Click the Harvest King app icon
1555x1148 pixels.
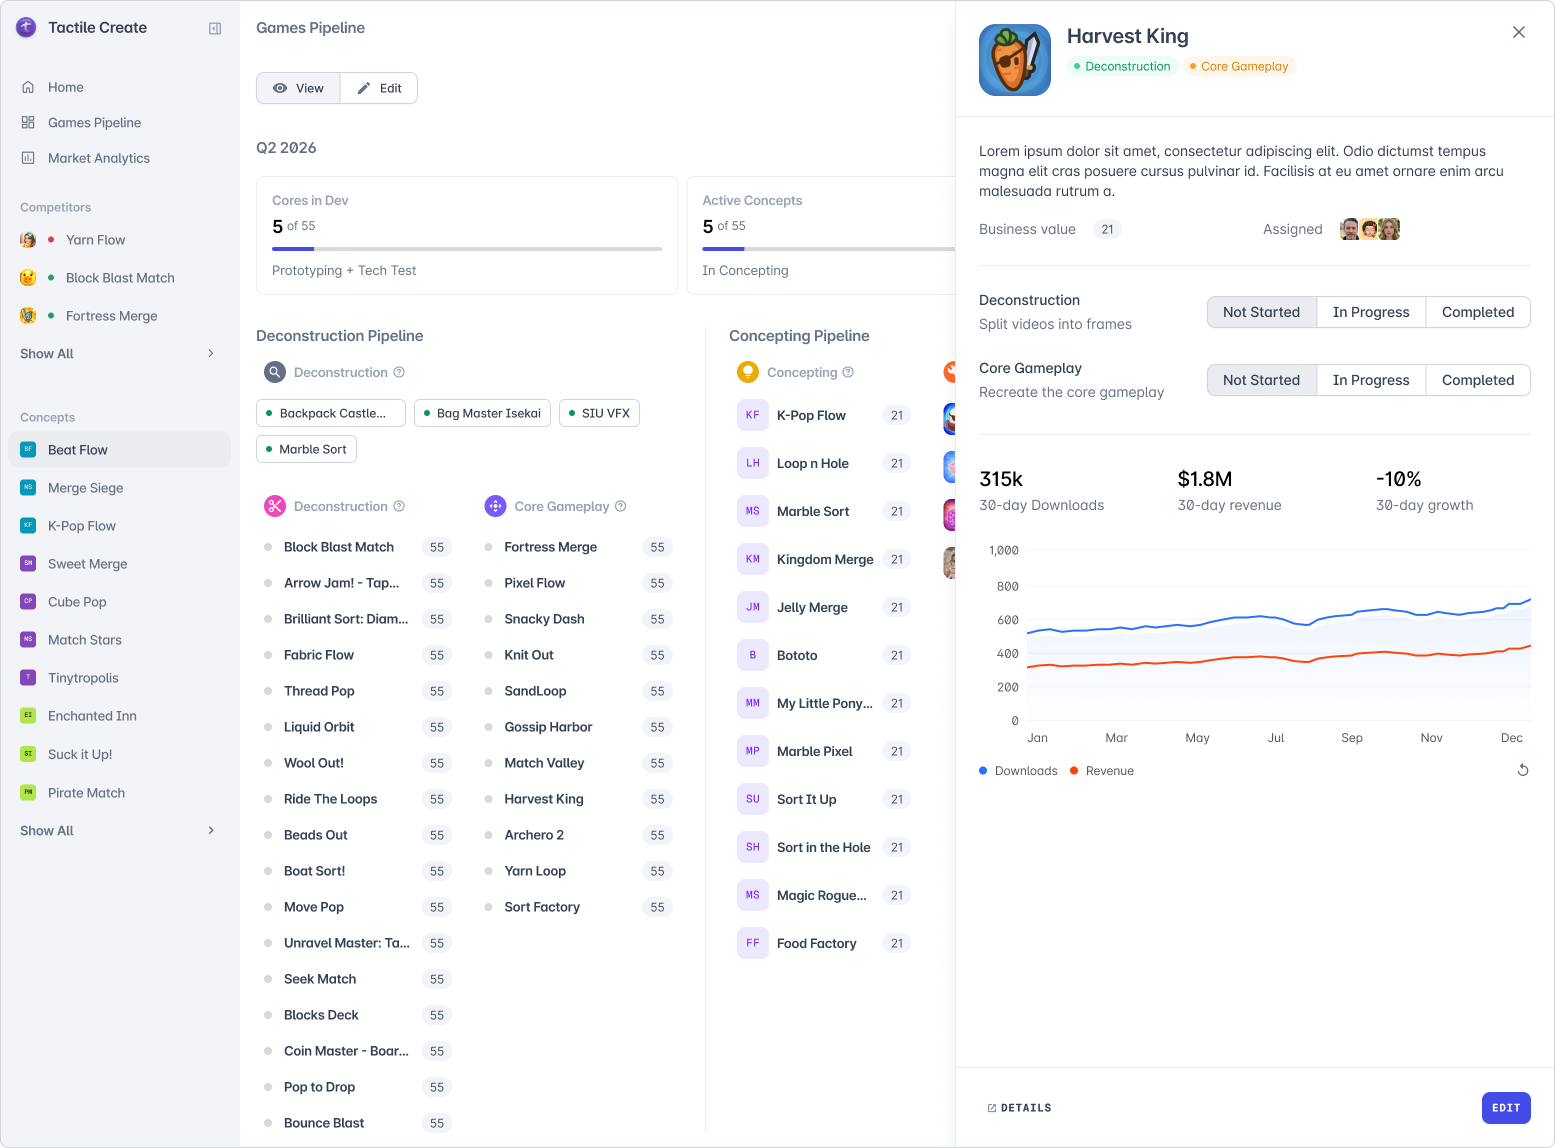1014,60
